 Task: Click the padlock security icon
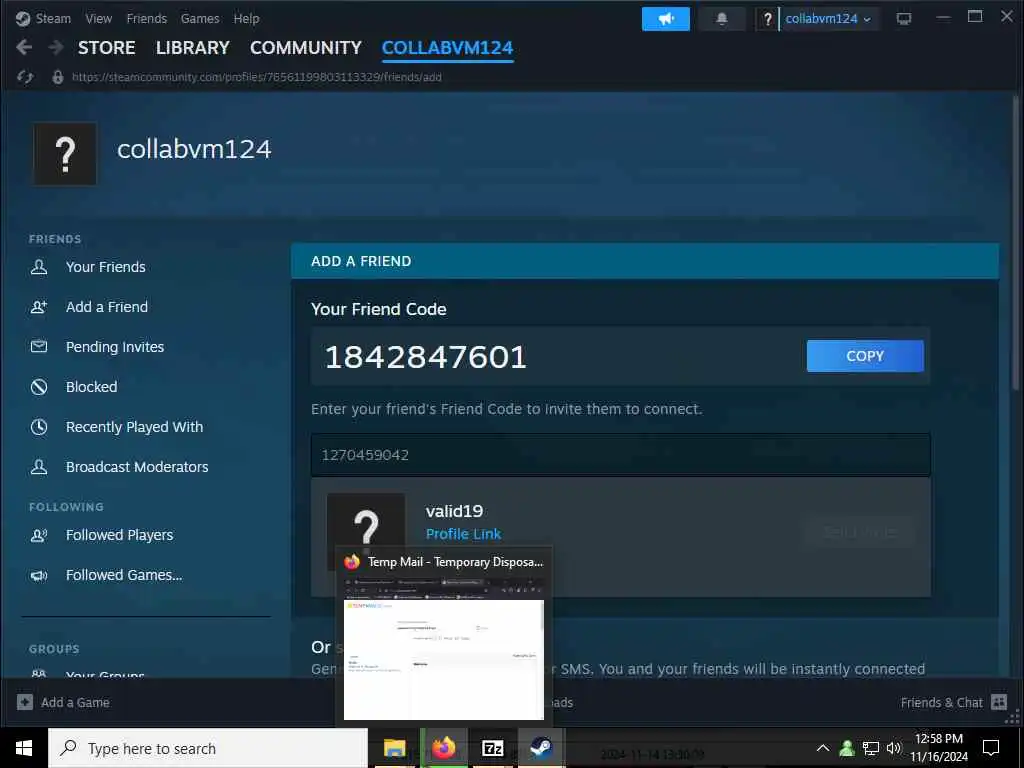pyautogui.click(x=58, y=77)
